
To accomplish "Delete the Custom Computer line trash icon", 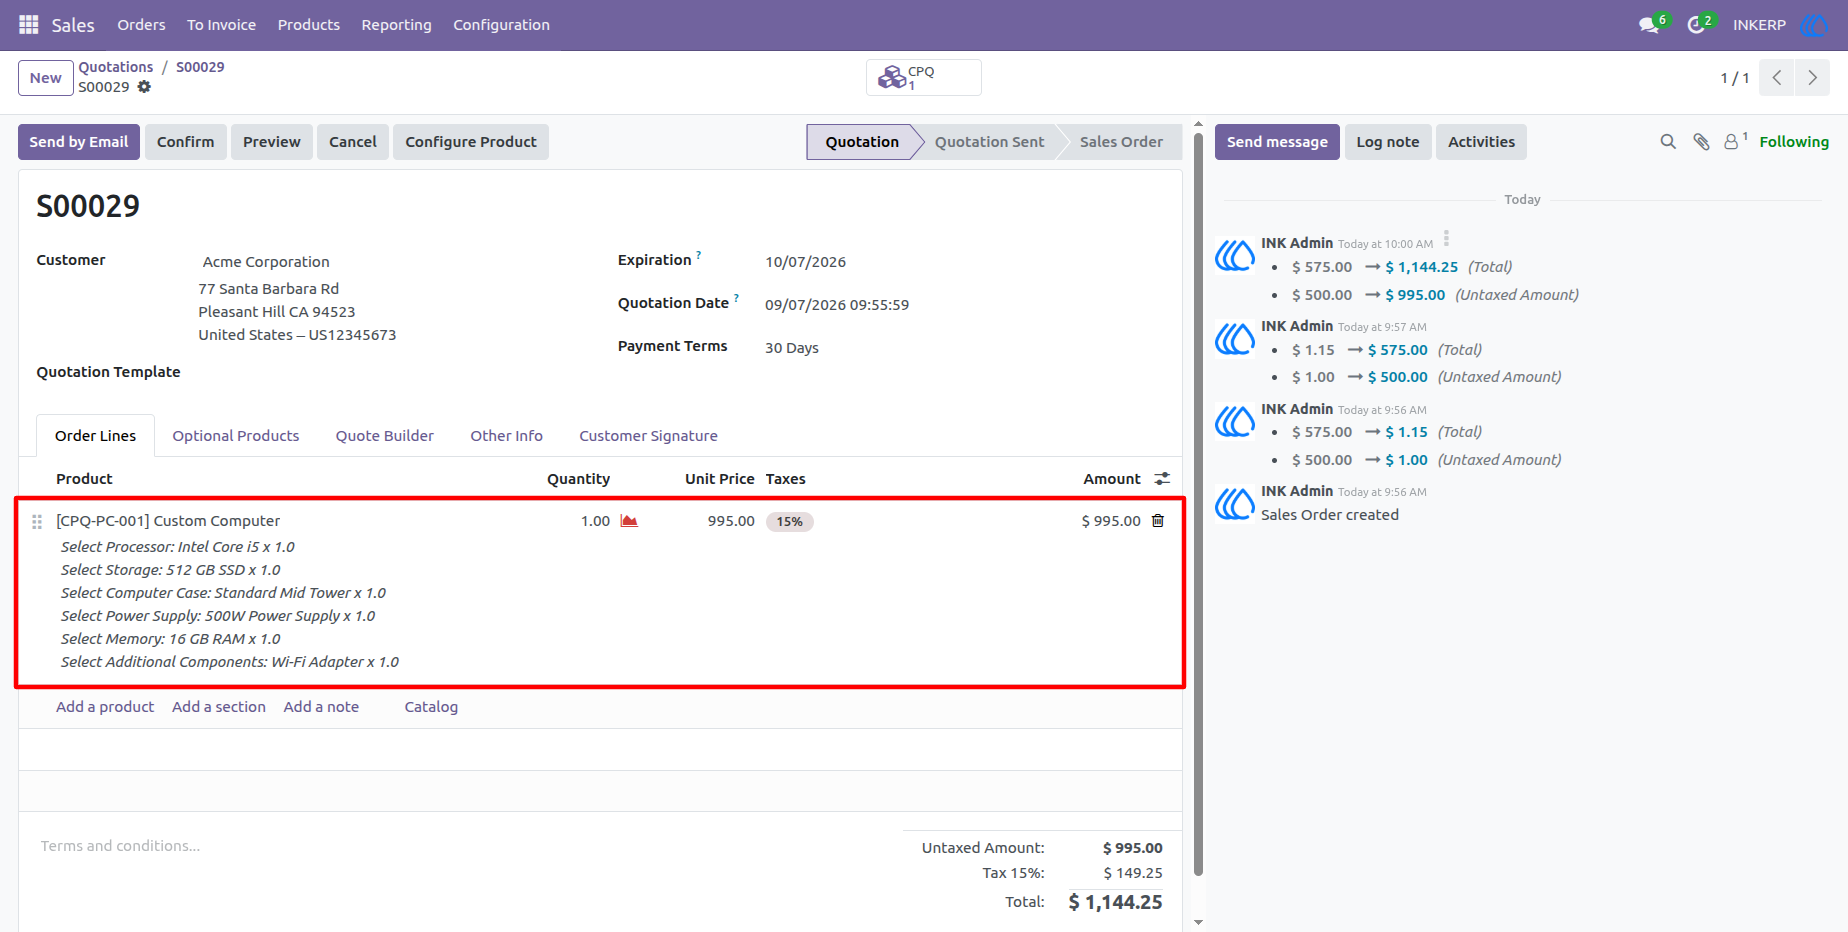I will (1158, 521).
